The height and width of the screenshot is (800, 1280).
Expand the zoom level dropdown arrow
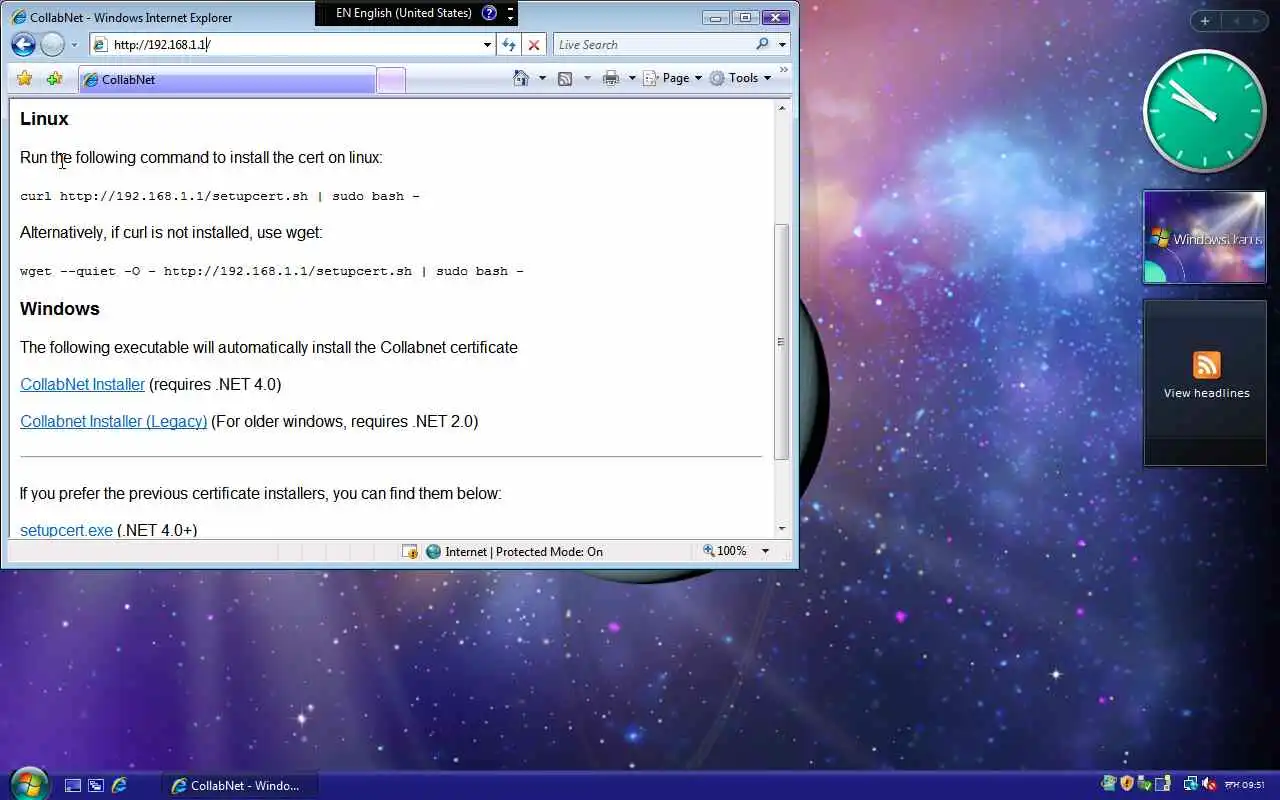click(765, 551)
